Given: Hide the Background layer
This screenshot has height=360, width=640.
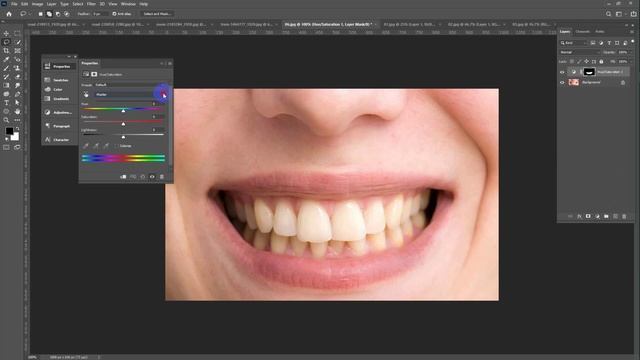Looking at the screenshot, I should [562, 82].
